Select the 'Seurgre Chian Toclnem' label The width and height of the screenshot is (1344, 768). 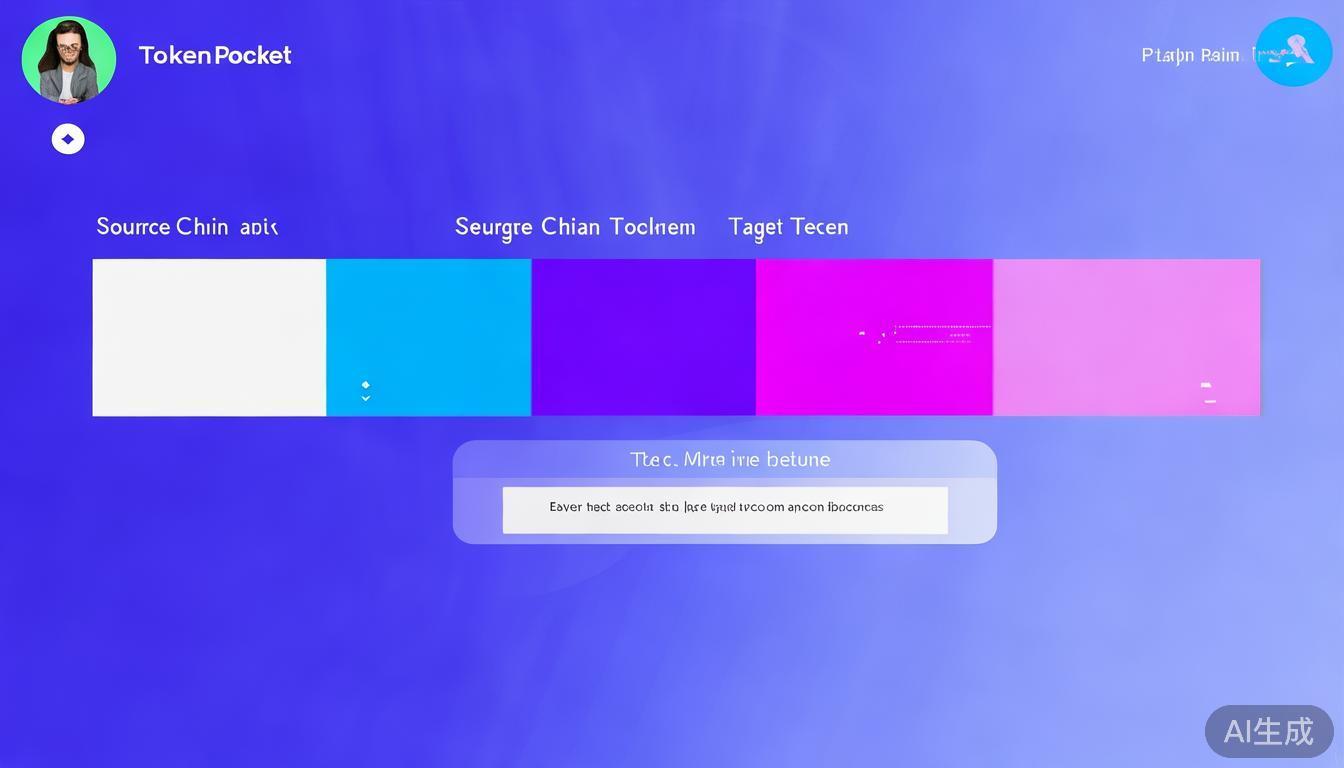574,227
